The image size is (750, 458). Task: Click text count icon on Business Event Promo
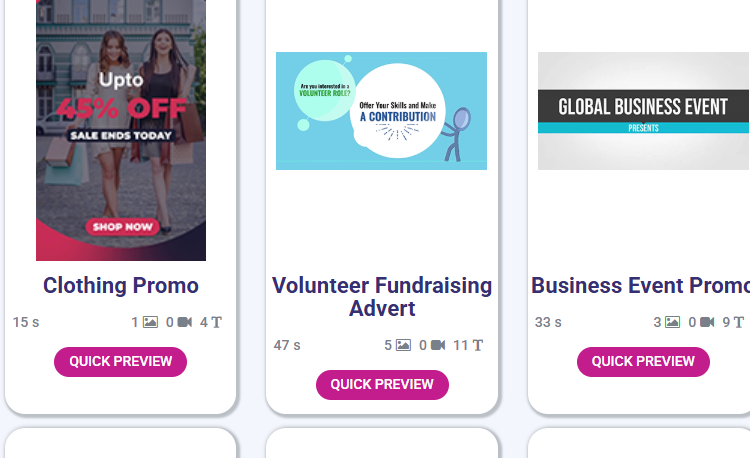[x=739, y=322]
